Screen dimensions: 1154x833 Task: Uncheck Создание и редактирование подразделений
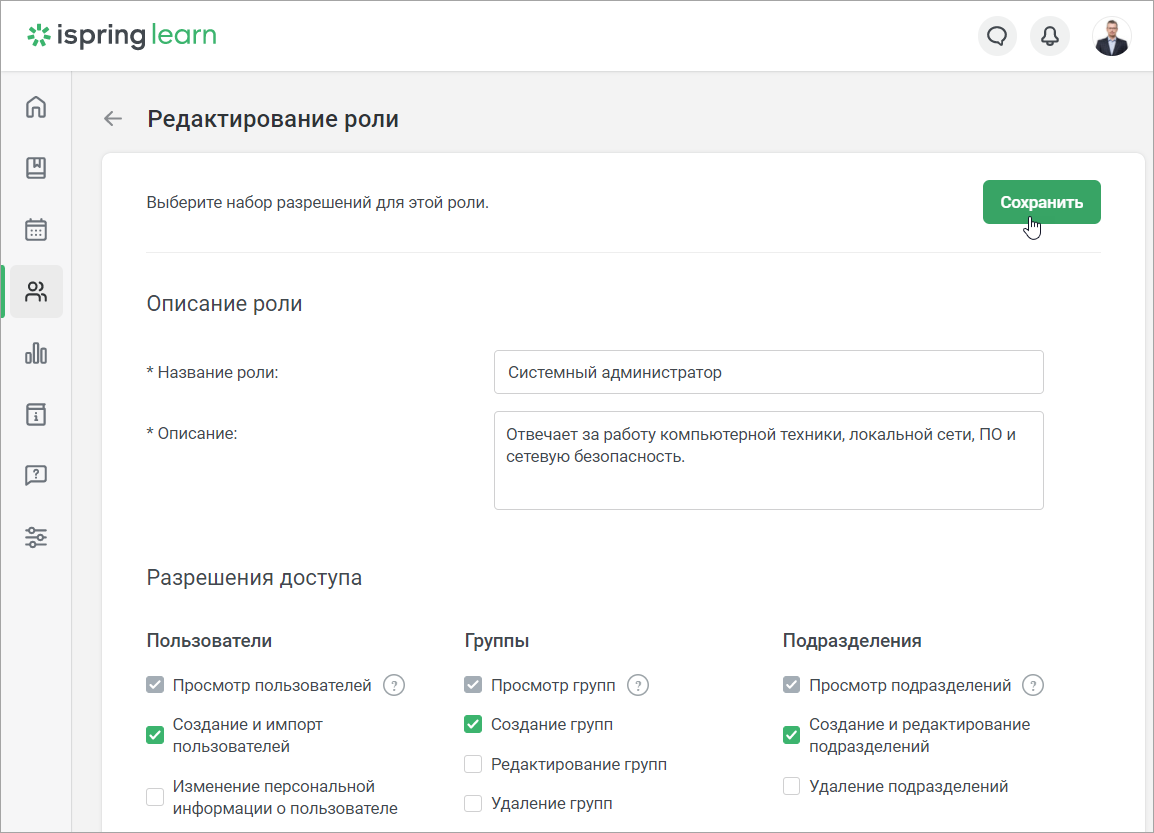[x=791, y=735]
